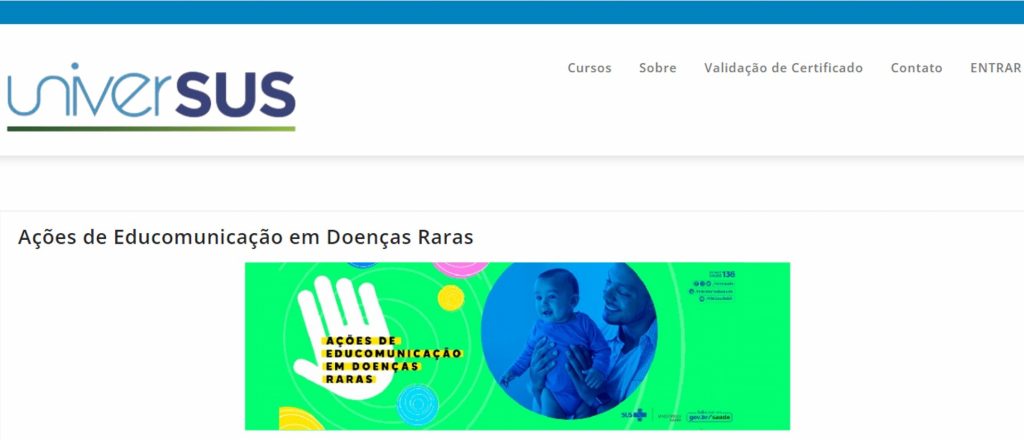Screen dimensions: 1024x440
Task: Click the blue top header bar
Action: [512, 12]
